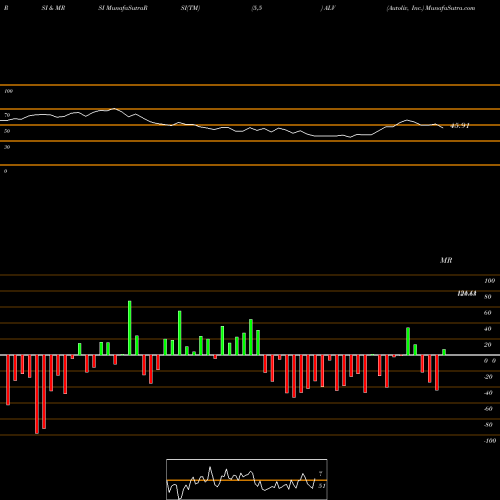Click the longest red MR histogram bar
Image resolution: width=500 pixels, height=500 pixels.
tap(37, 394)
